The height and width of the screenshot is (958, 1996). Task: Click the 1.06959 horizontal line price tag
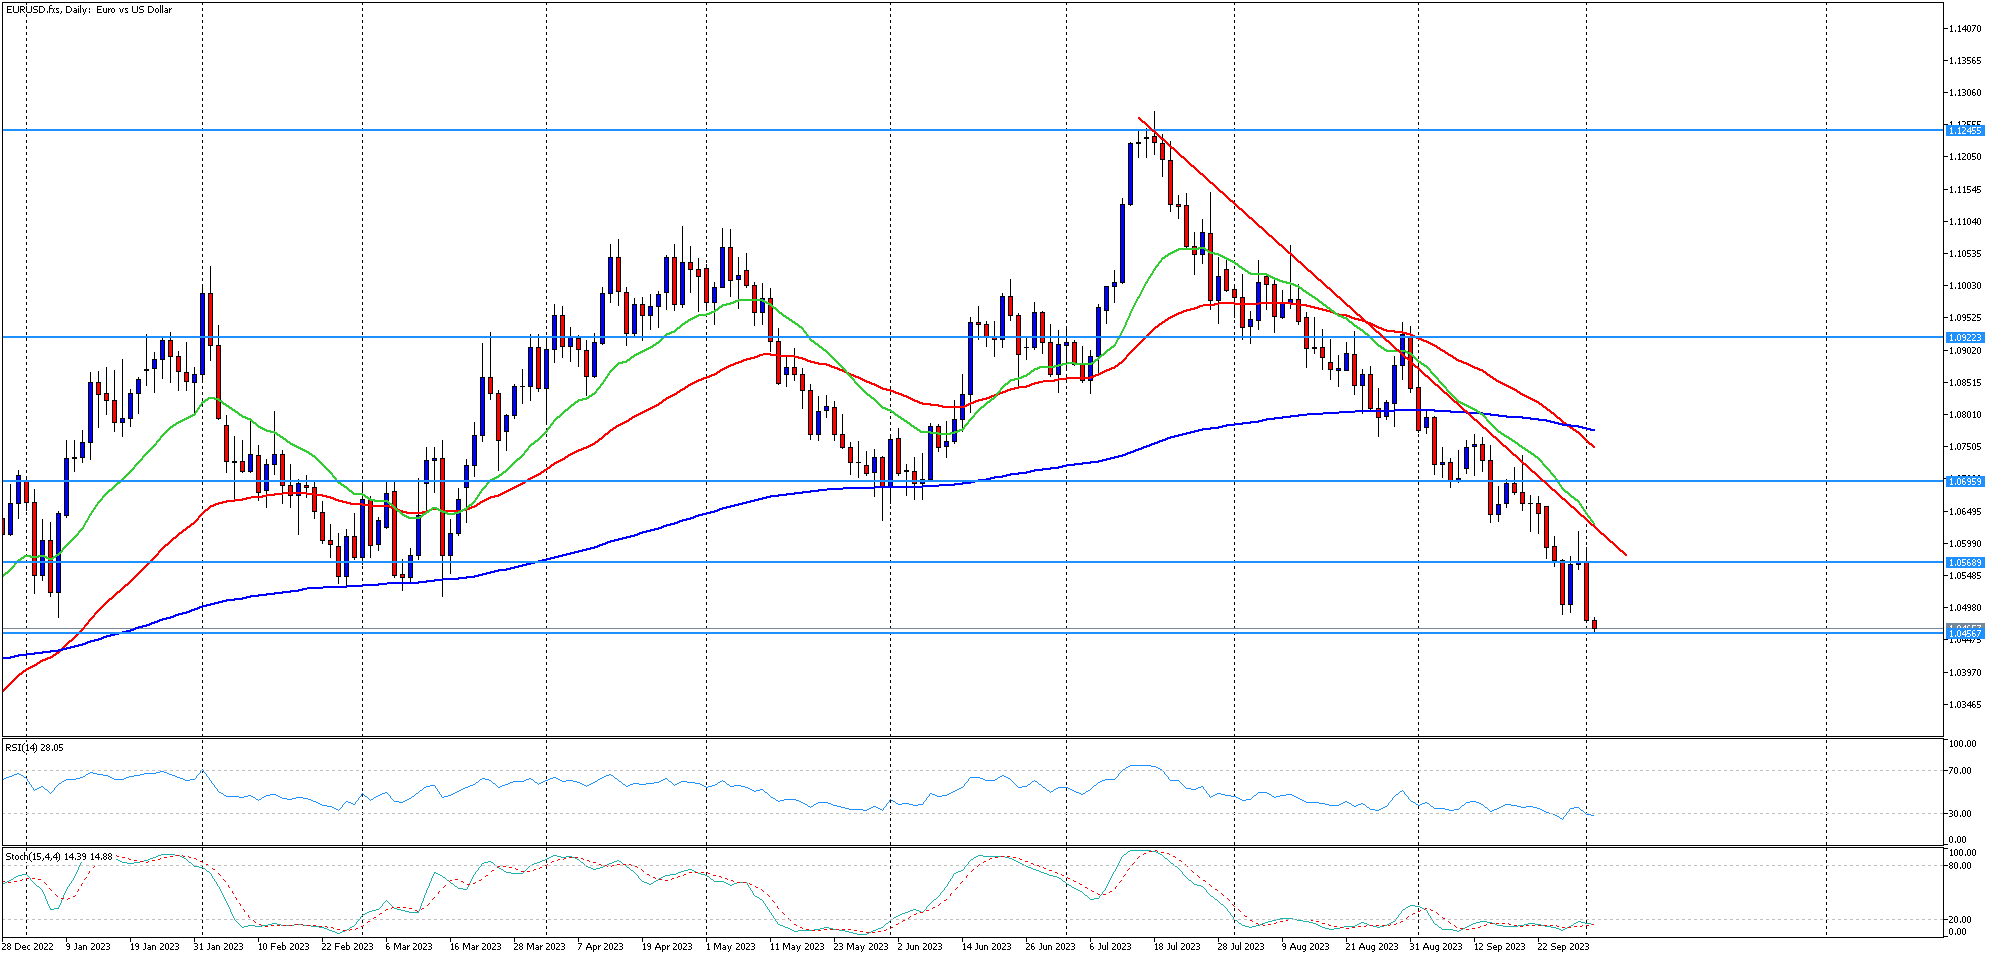pyautogui.click(x=1964, y=482)
